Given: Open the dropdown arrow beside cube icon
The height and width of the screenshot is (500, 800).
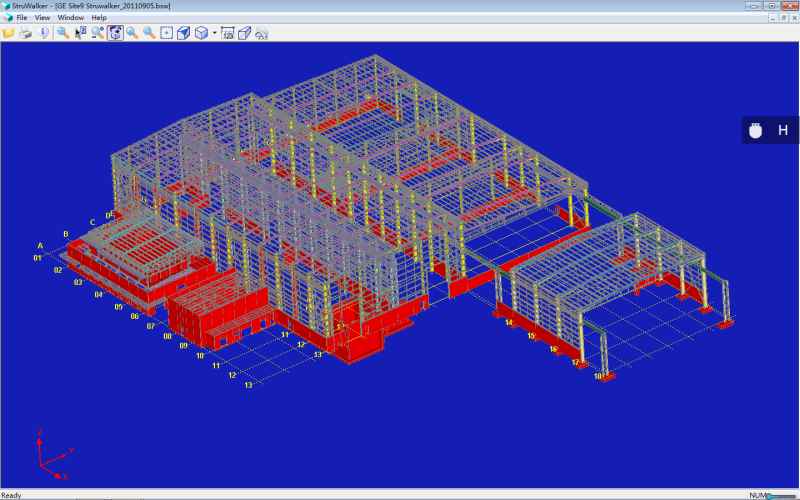Looking at the screenshot, I should (213, 33).
